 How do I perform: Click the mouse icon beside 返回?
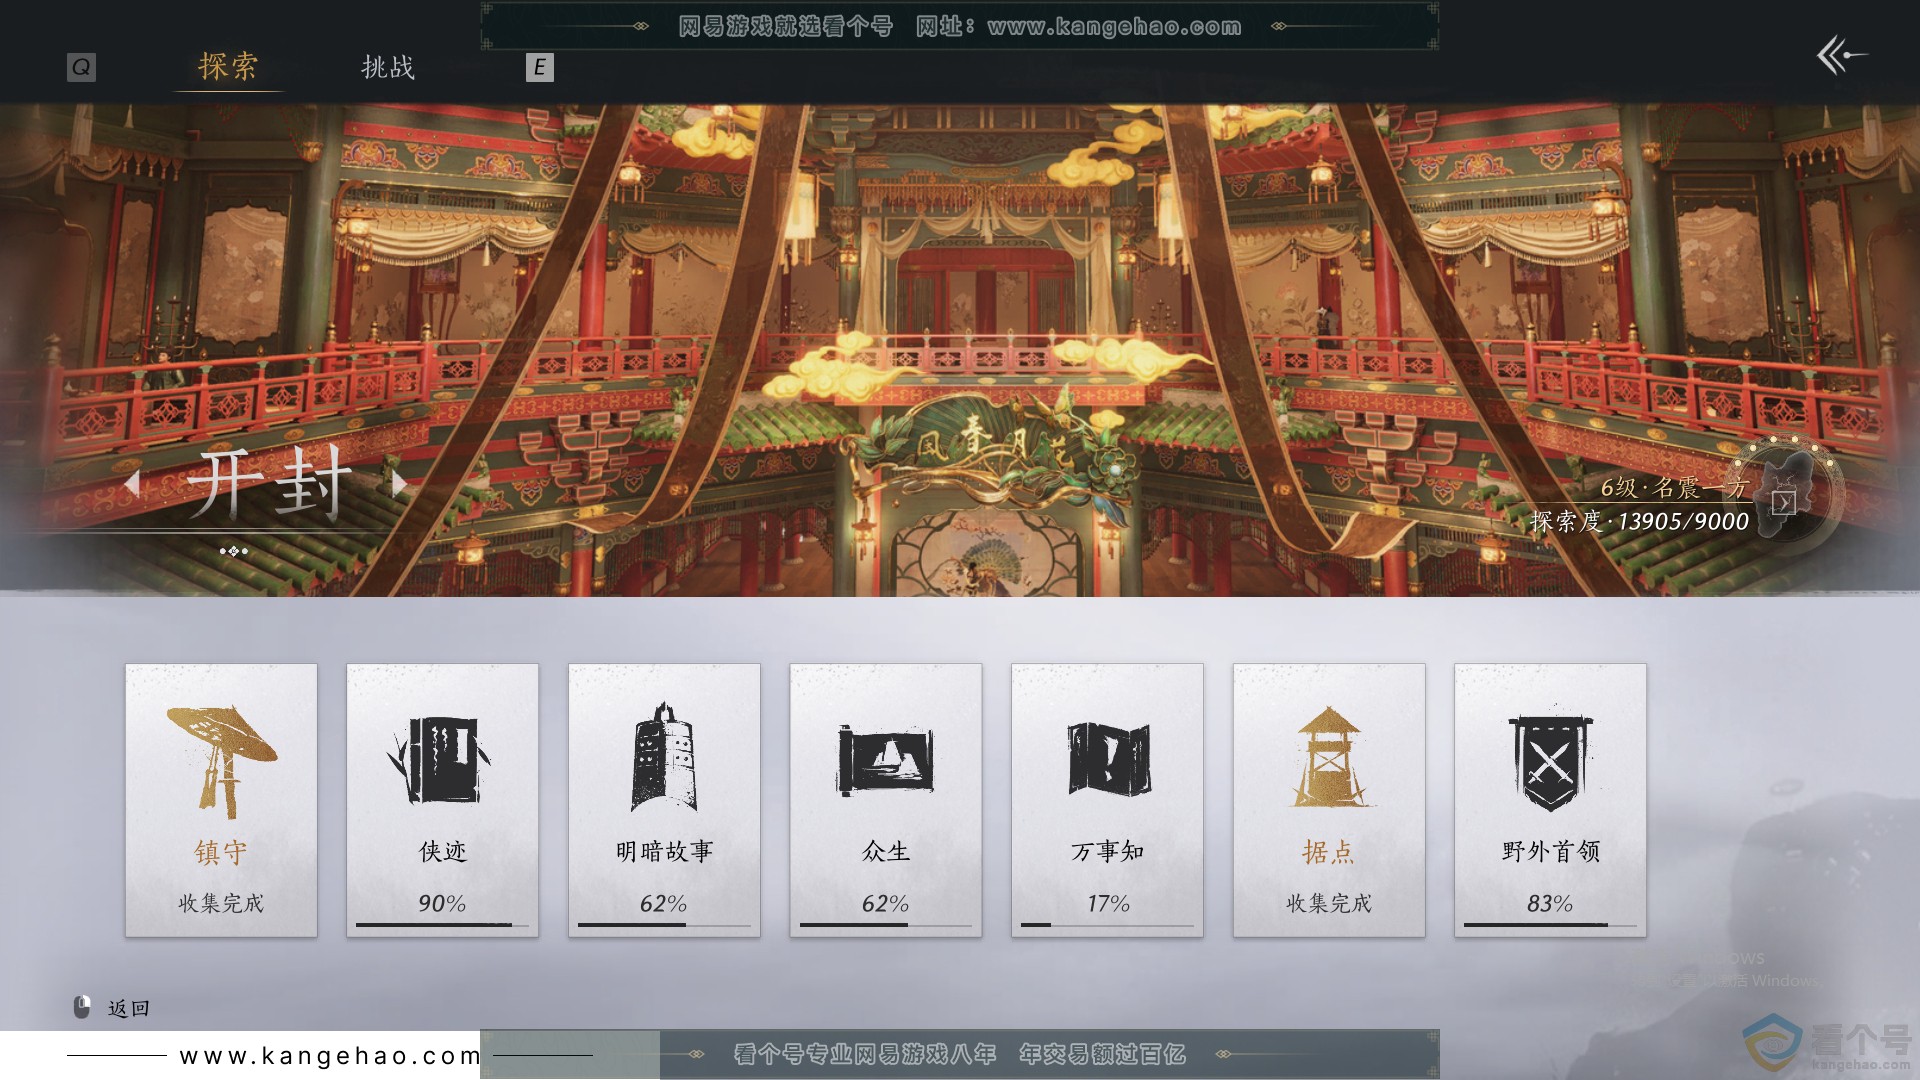click(x=82, y=1007)
